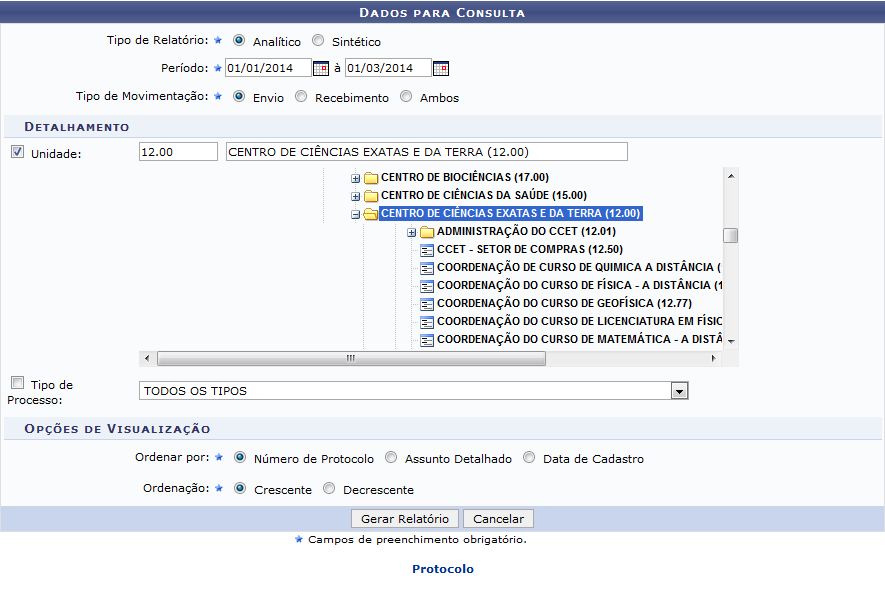Uncheck the Unidade checkbox
885x590 pixels.
coord(17,152)
